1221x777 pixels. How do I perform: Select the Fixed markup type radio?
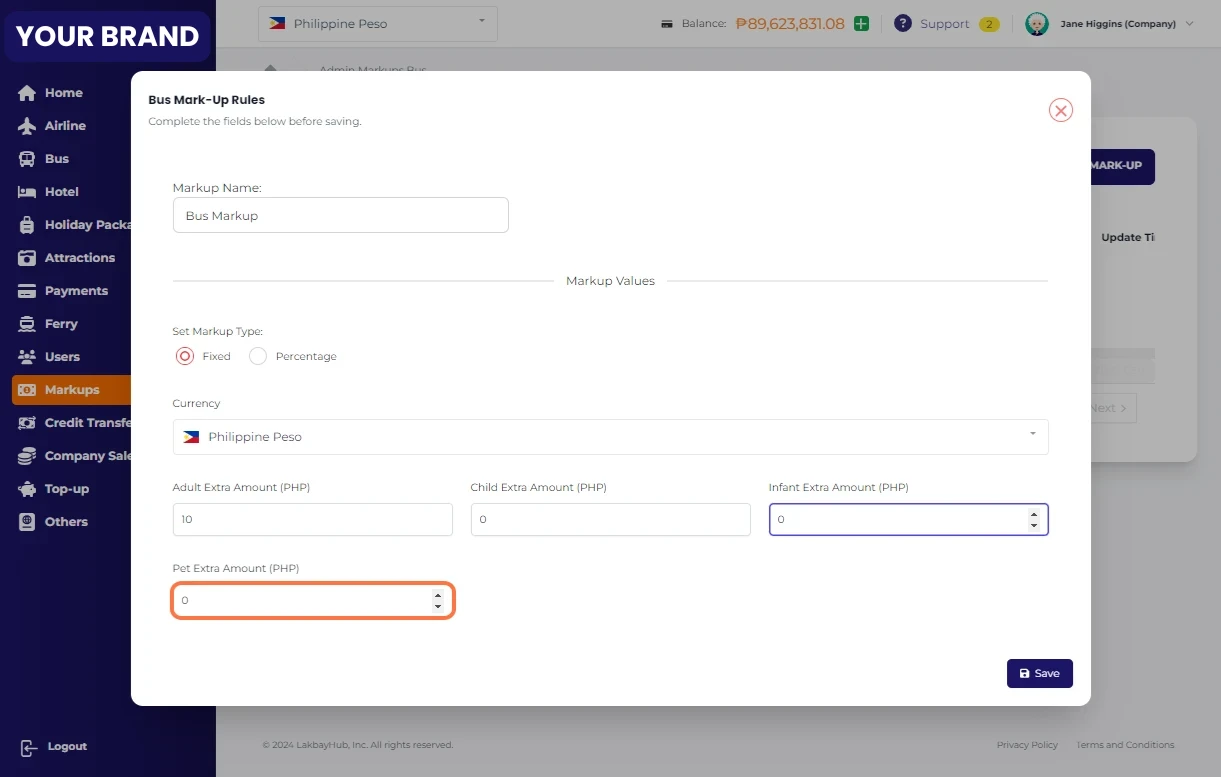(x=185, y=356)
